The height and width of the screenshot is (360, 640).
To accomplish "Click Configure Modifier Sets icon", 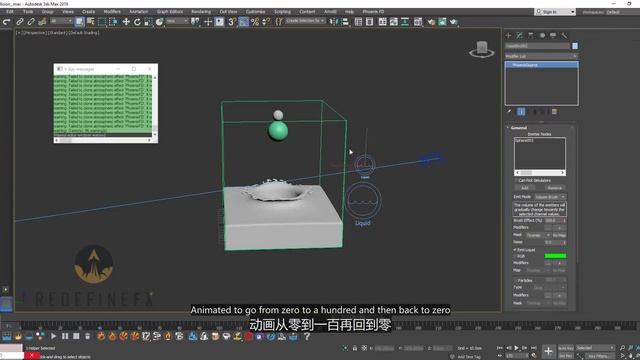I will click(x=554, y=111).
